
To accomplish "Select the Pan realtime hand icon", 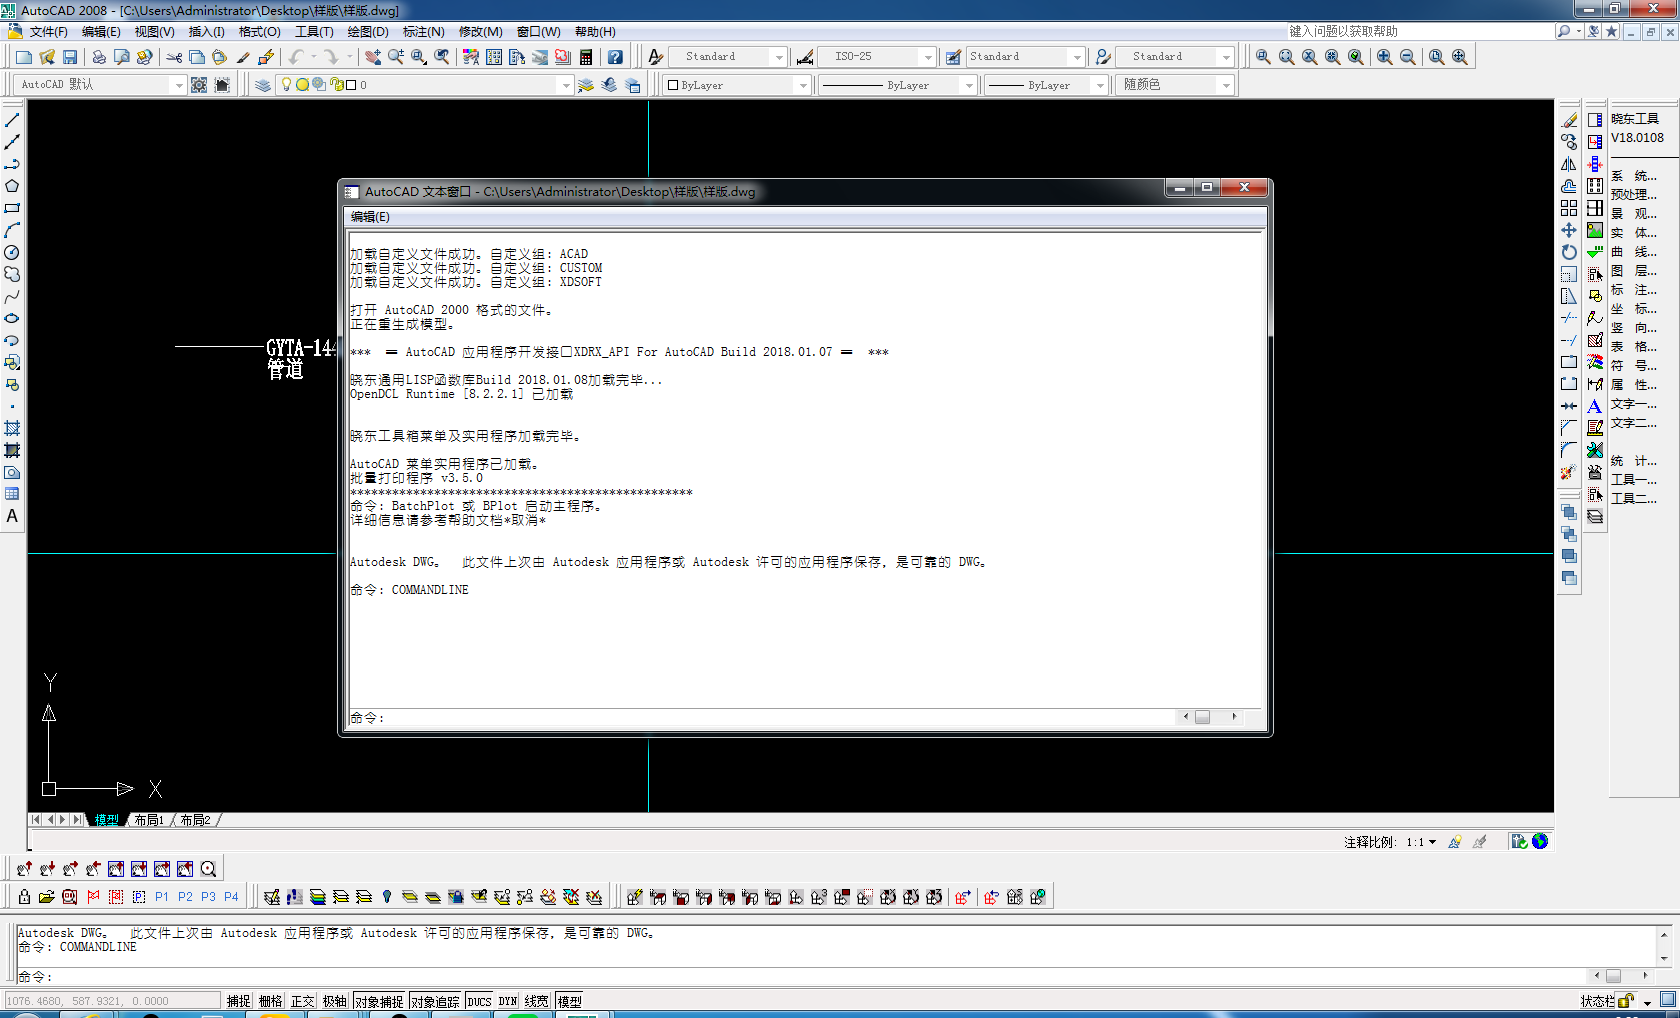I will click(373, 57).
